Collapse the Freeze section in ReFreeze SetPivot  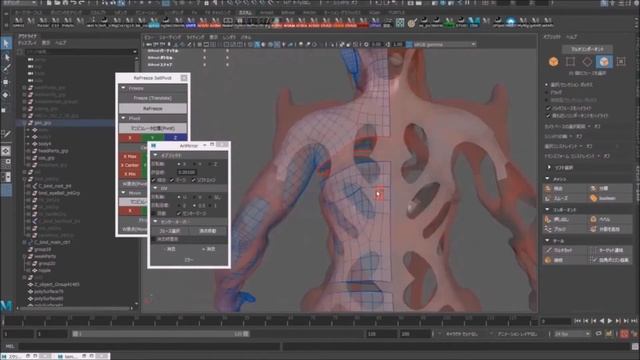pyautogui.click(x=123, y=88)
